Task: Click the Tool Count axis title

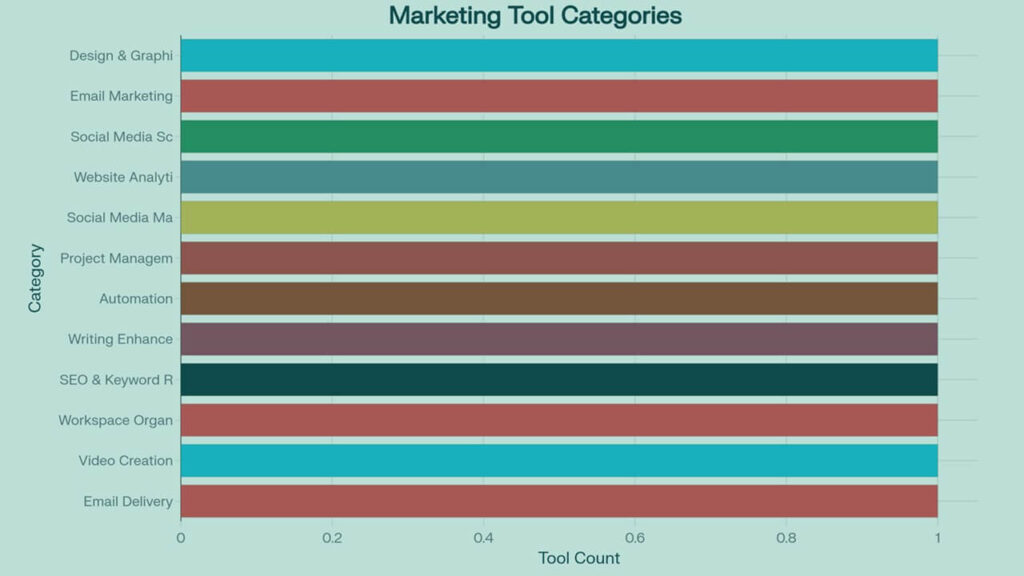Action: (579, 558)
